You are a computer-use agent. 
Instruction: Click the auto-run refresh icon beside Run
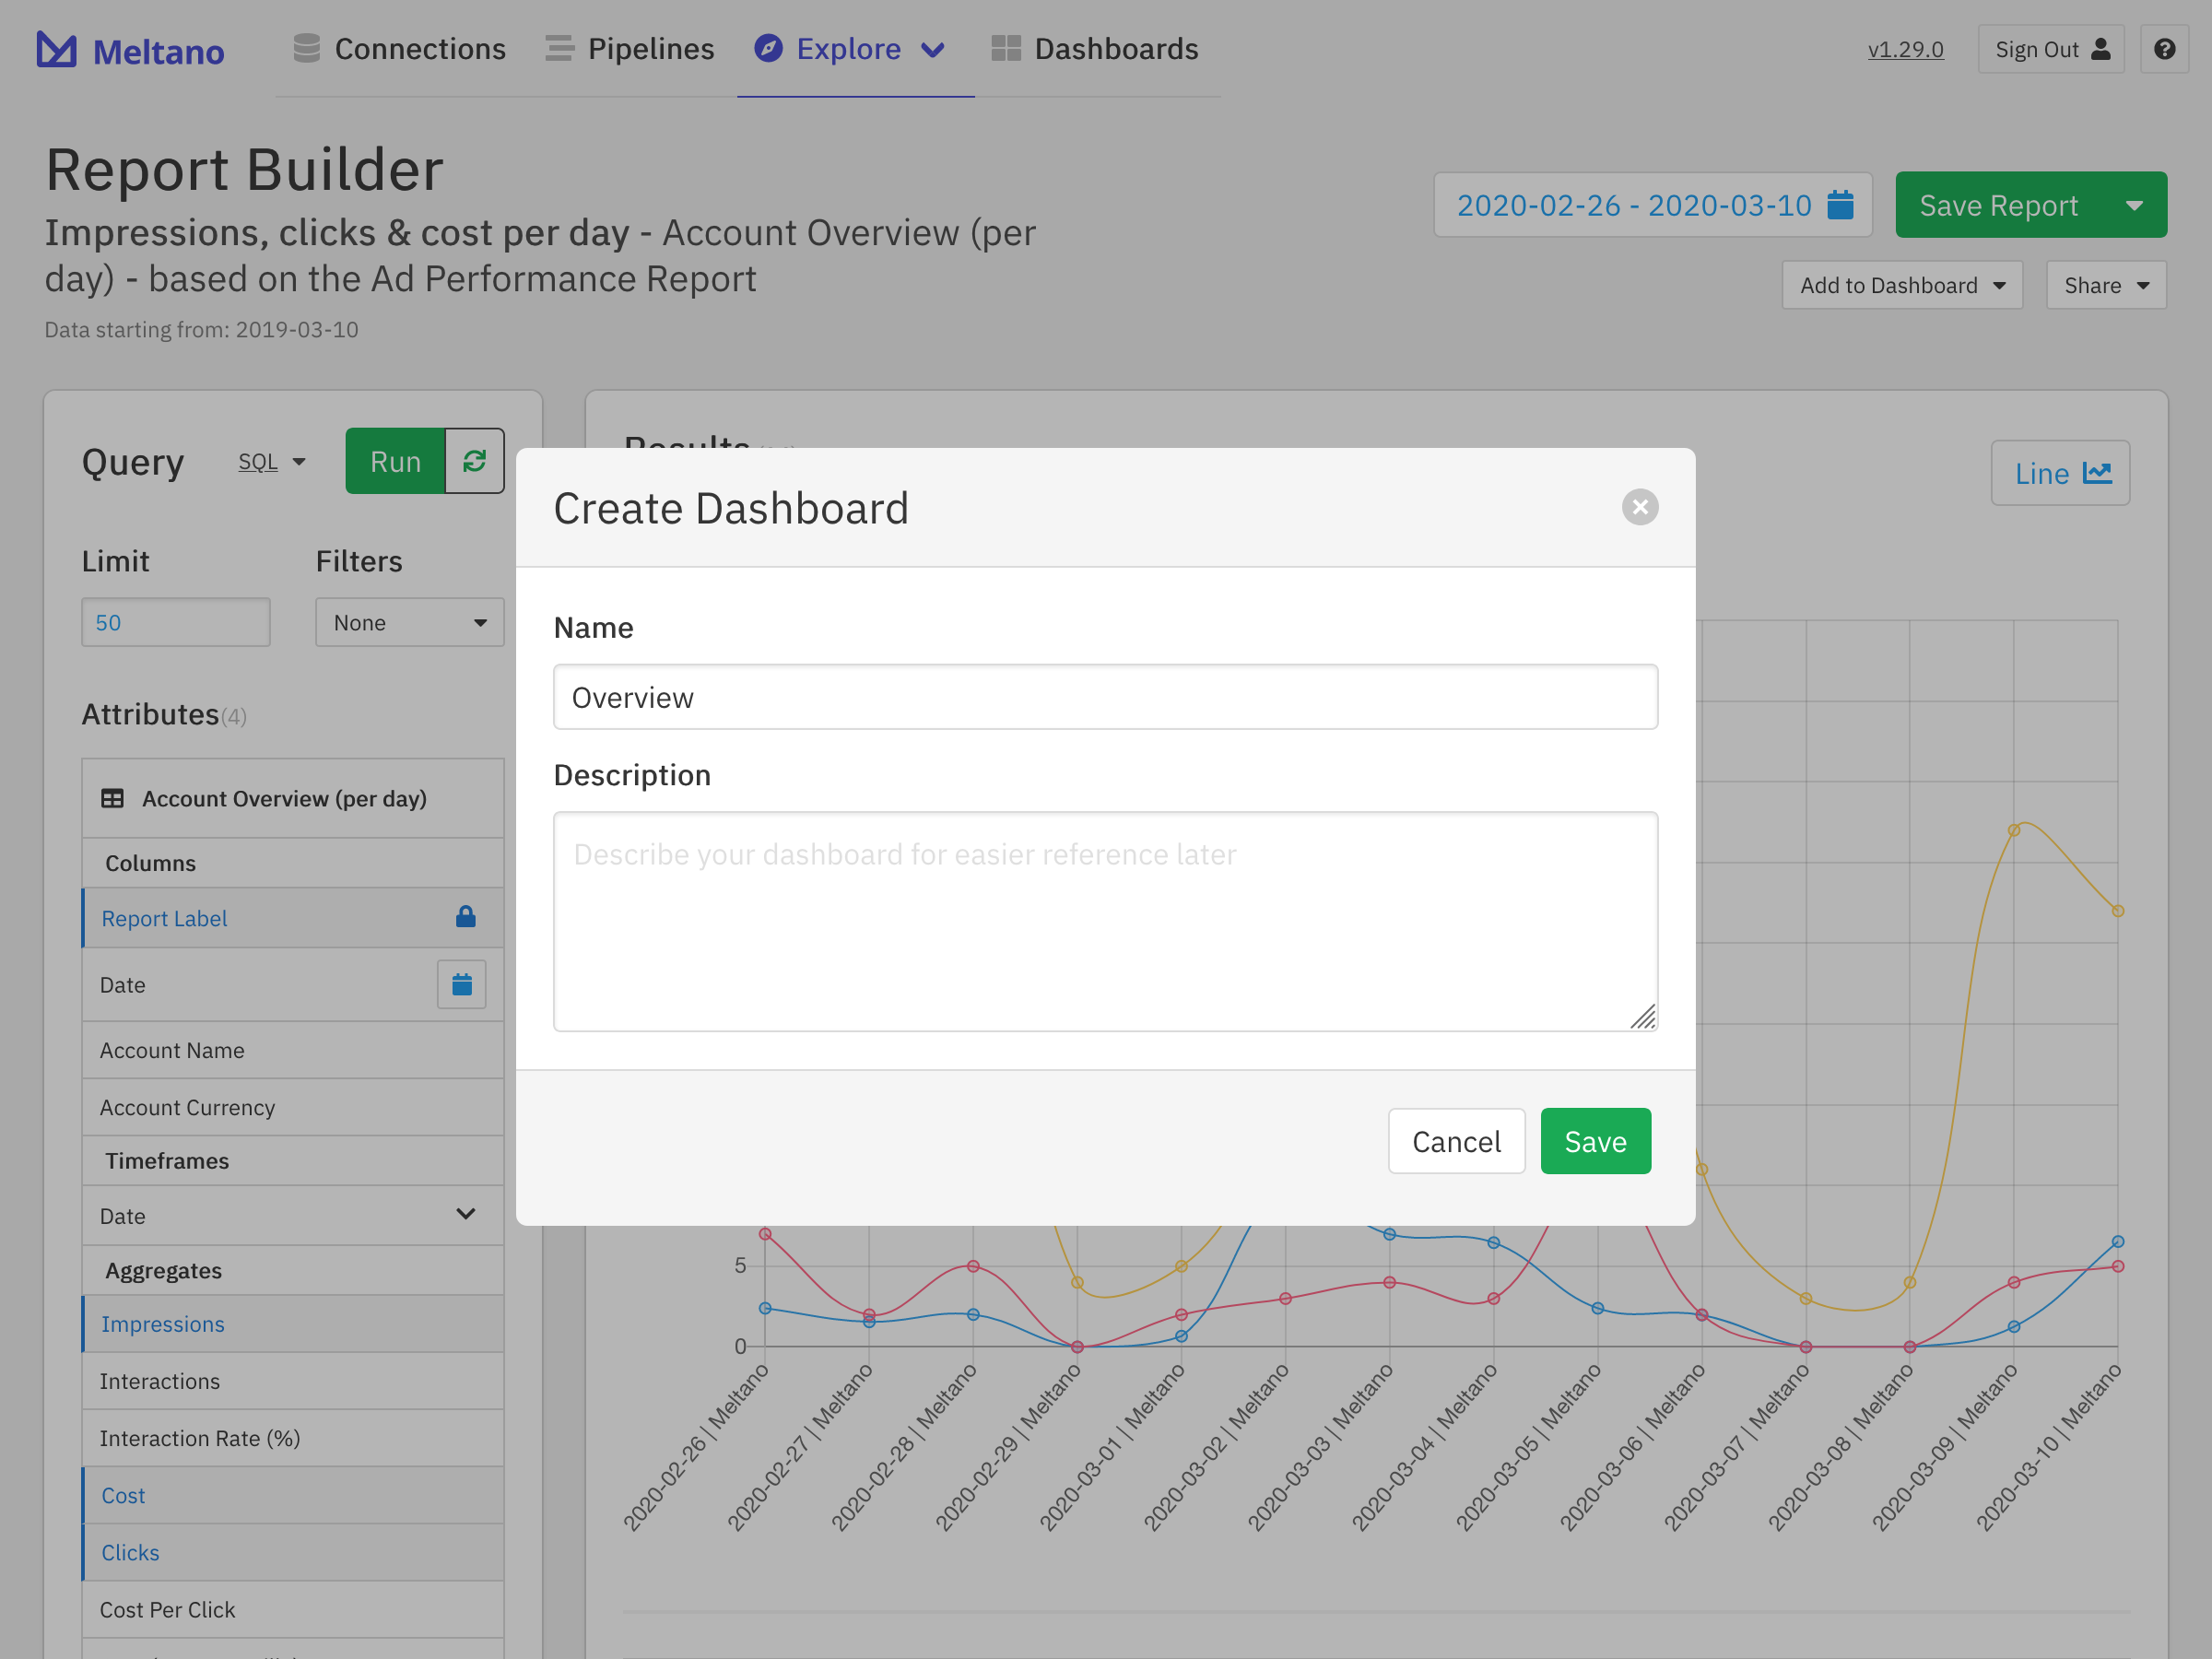tap(474, 461)
